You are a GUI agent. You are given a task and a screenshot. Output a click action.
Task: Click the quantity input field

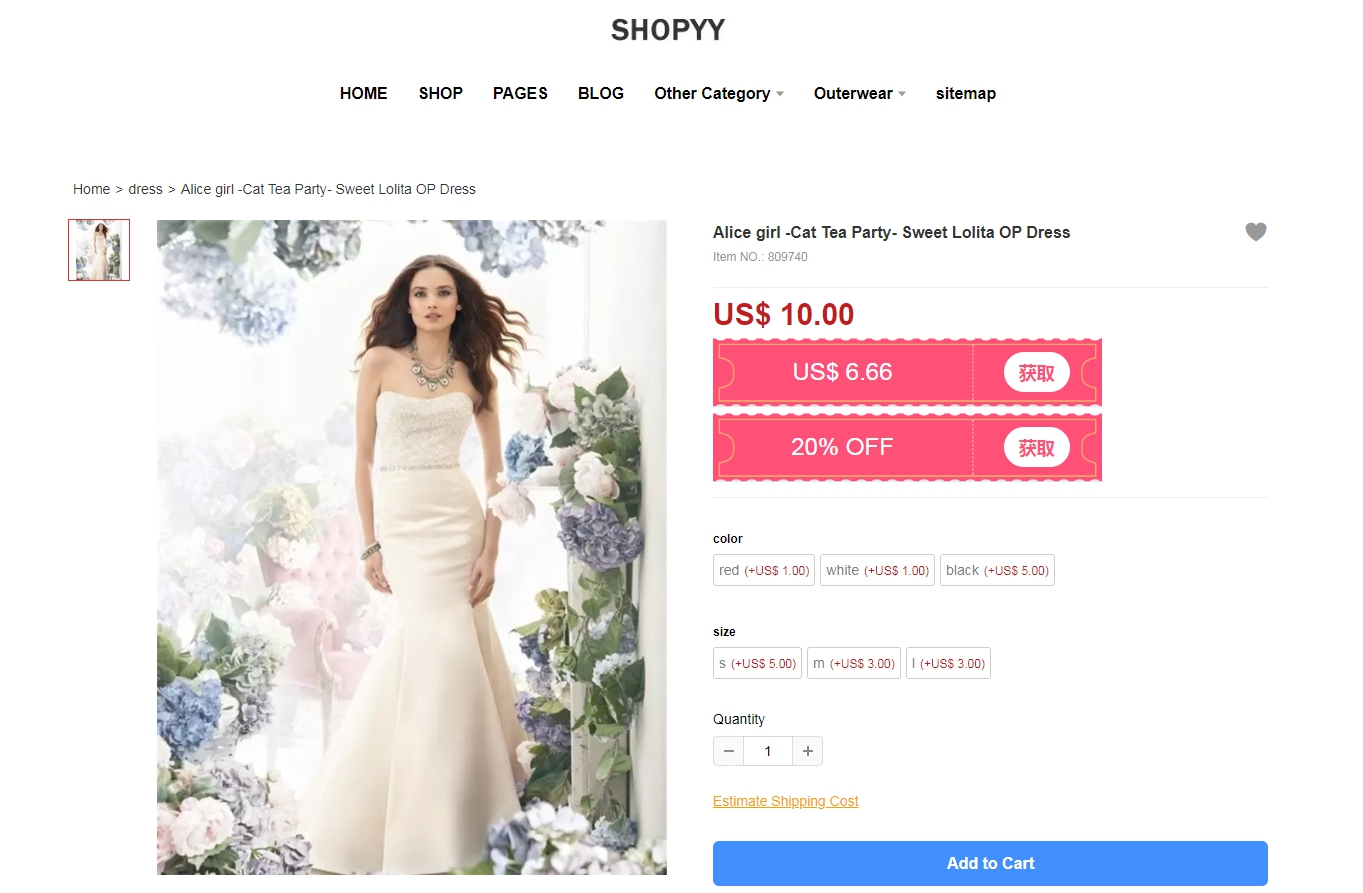(x=768, y=751)
